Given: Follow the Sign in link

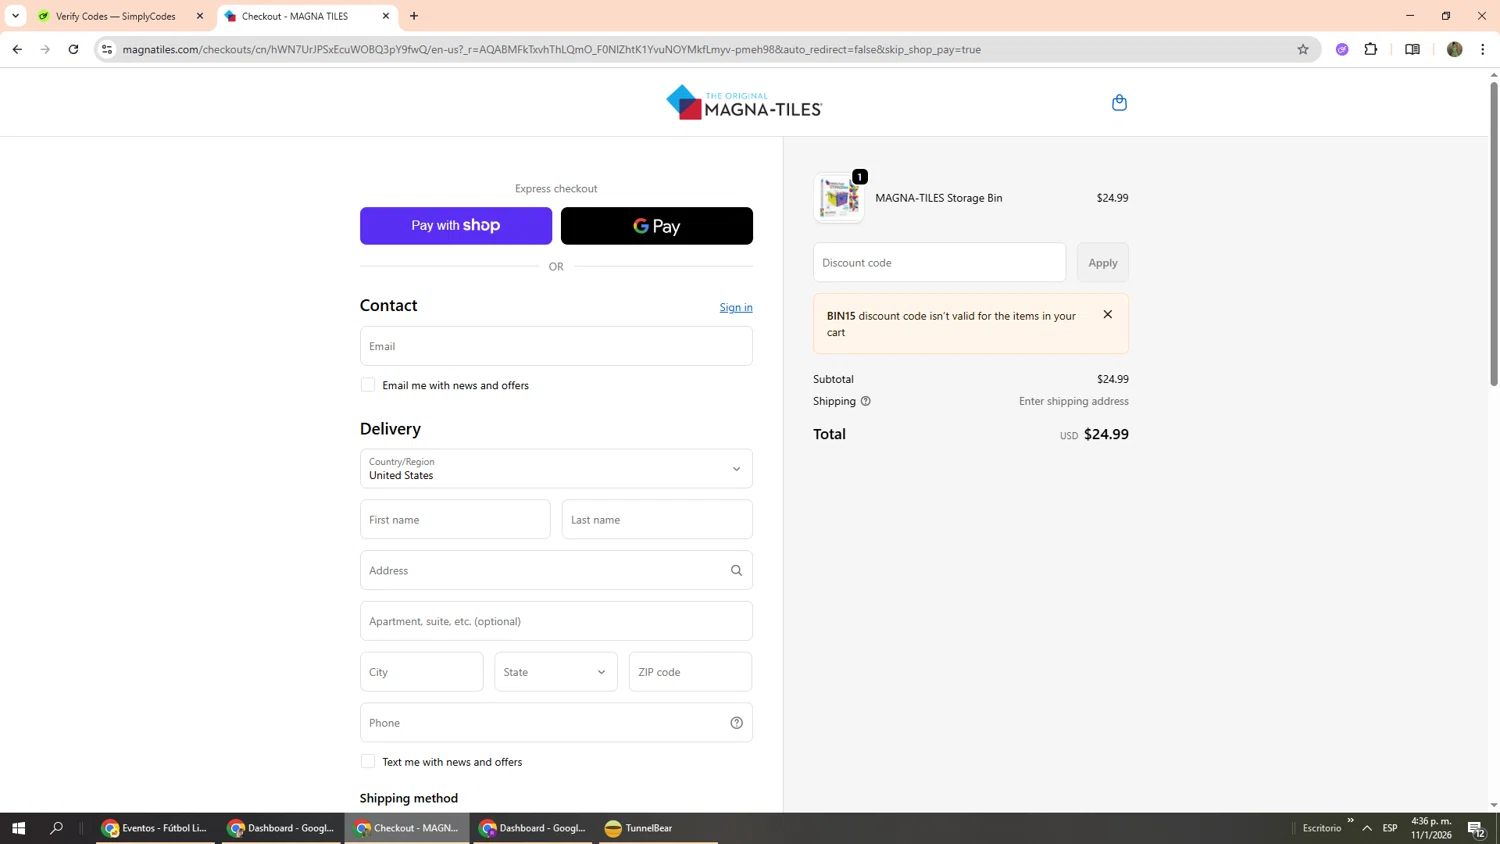Looking at the screenshot, I should tap(736, 307).
